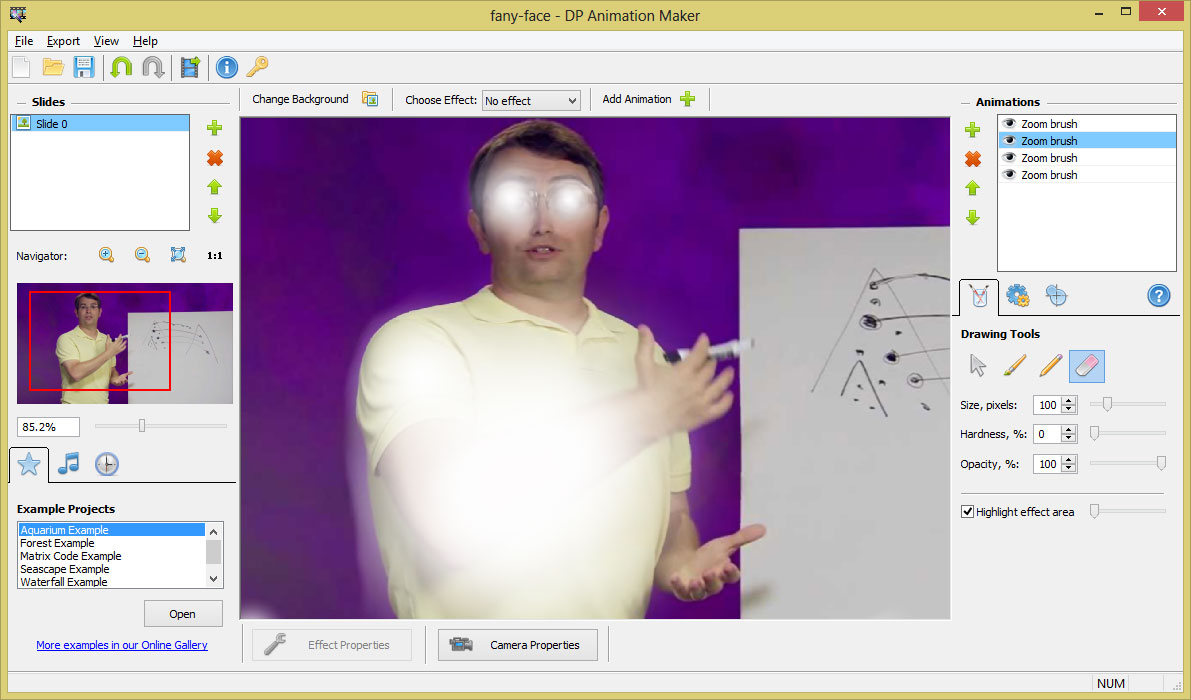1191x700 pixels.
Task: Uncheck Highlight effect area checkbox
Action: coord(967,512)
